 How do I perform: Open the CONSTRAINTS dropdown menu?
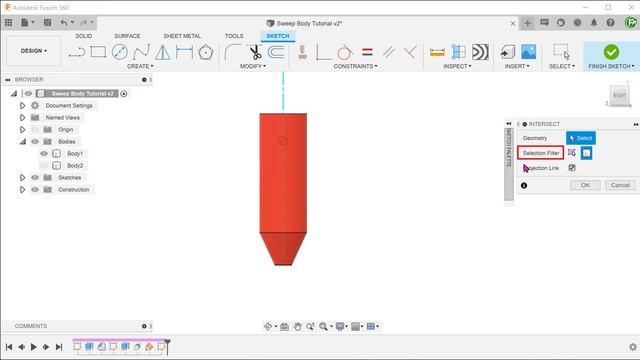[355, 66]
